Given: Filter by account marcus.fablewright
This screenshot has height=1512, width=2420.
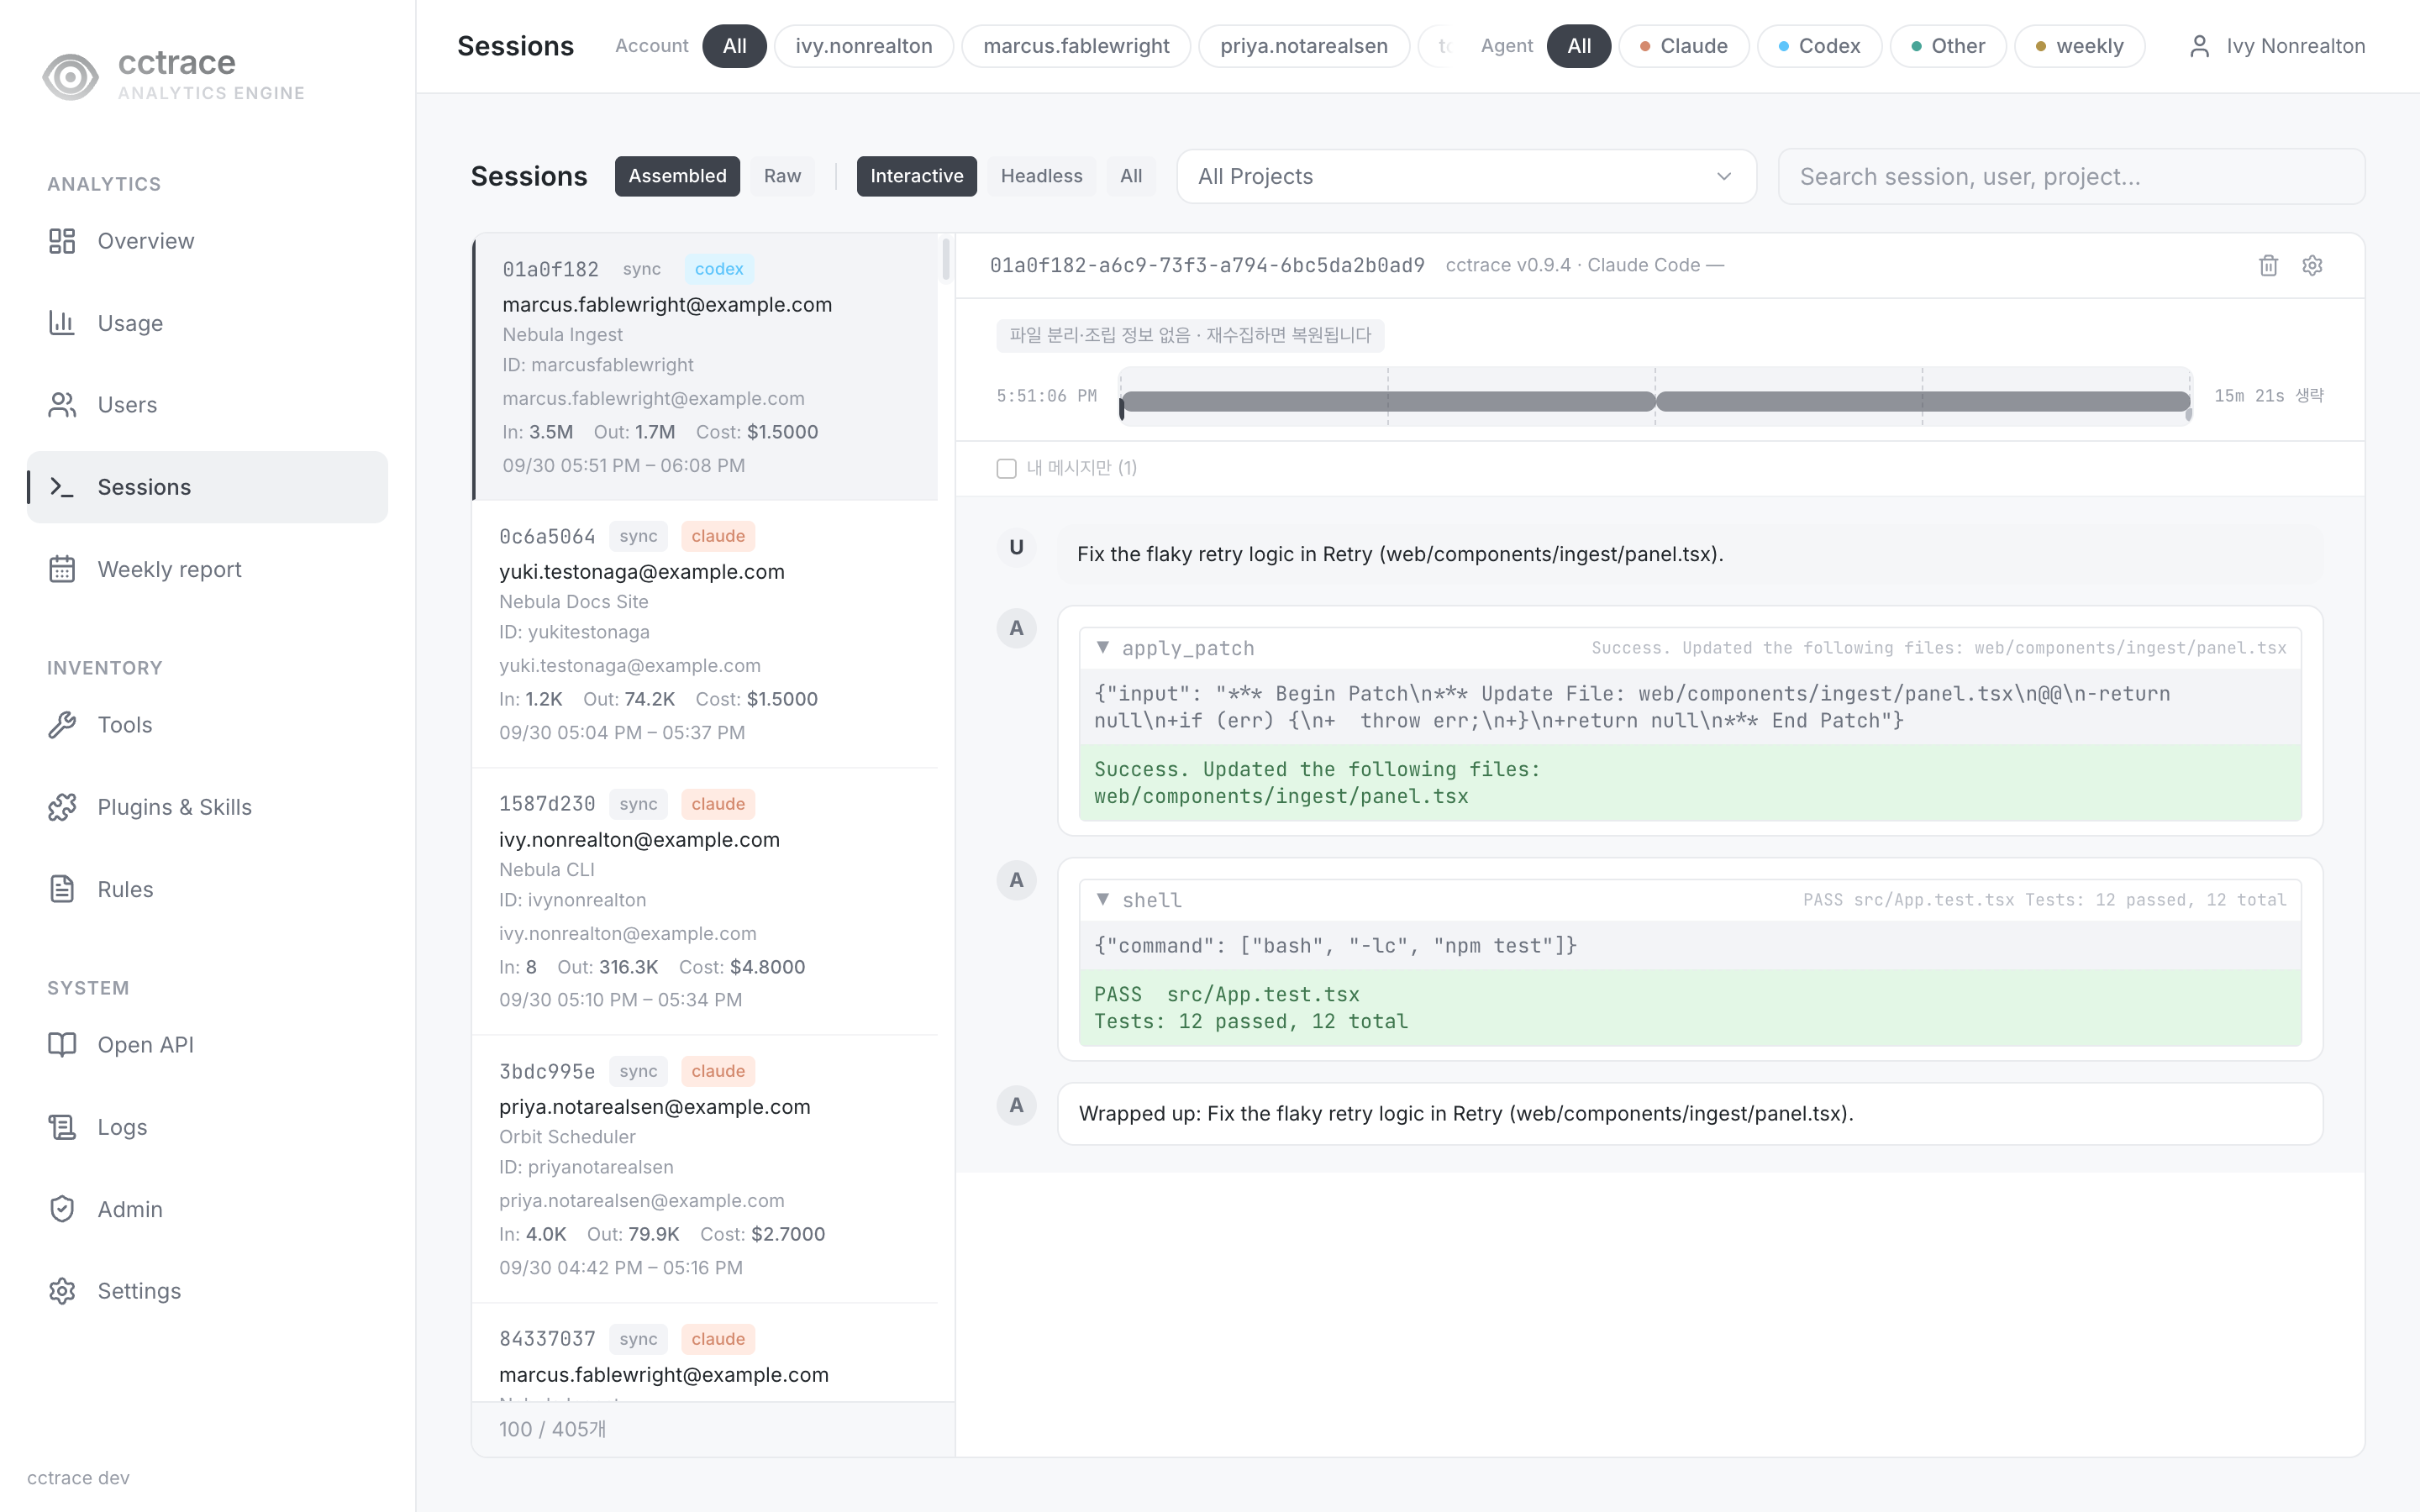Looking at the screenshot, I should point(1076,46).
